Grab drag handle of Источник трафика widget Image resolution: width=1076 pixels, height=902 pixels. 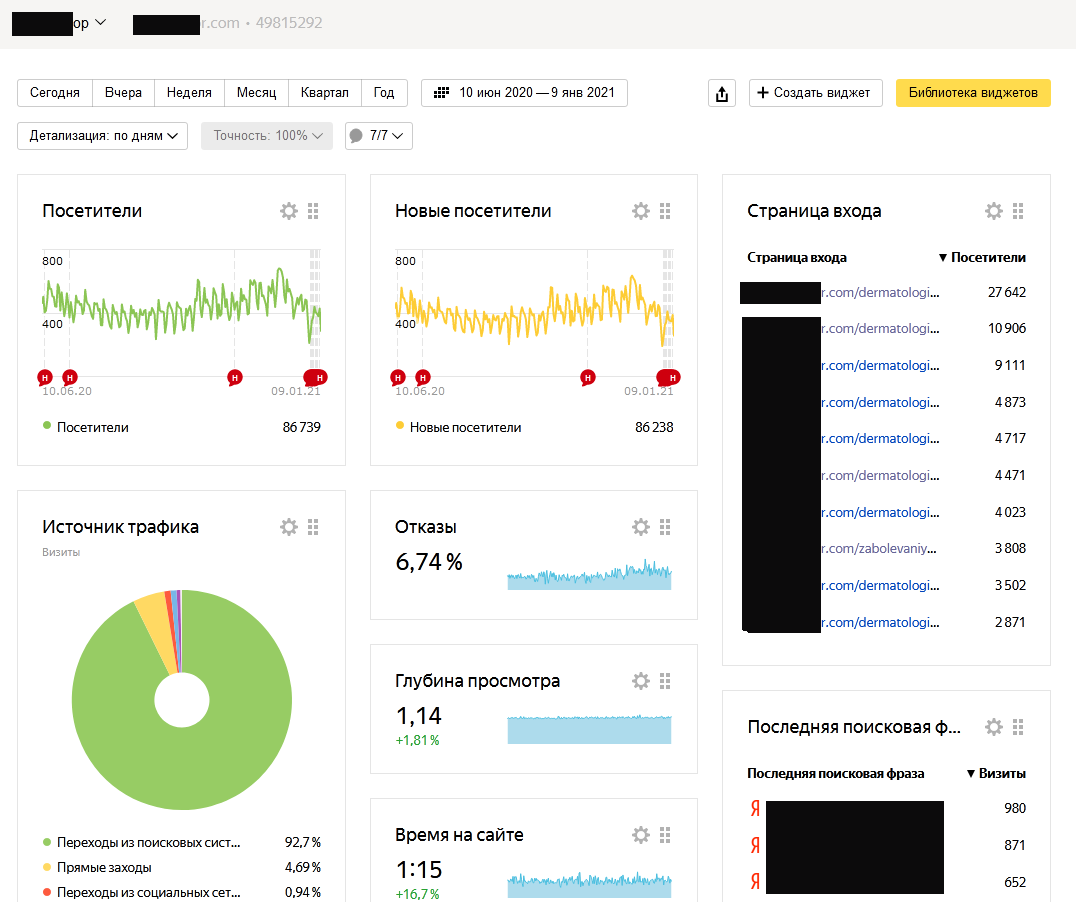click(x=313, y=527)
